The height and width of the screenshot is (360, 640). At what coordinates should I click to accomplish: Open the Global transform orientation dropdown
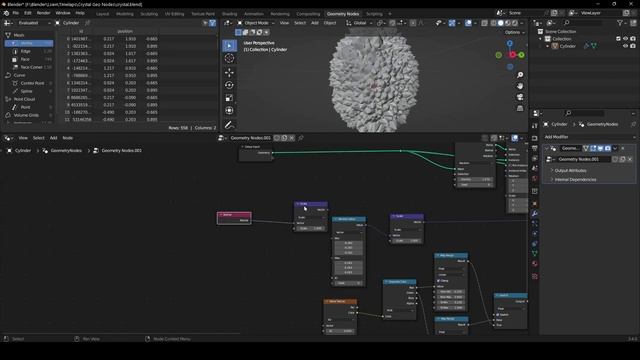359,23
